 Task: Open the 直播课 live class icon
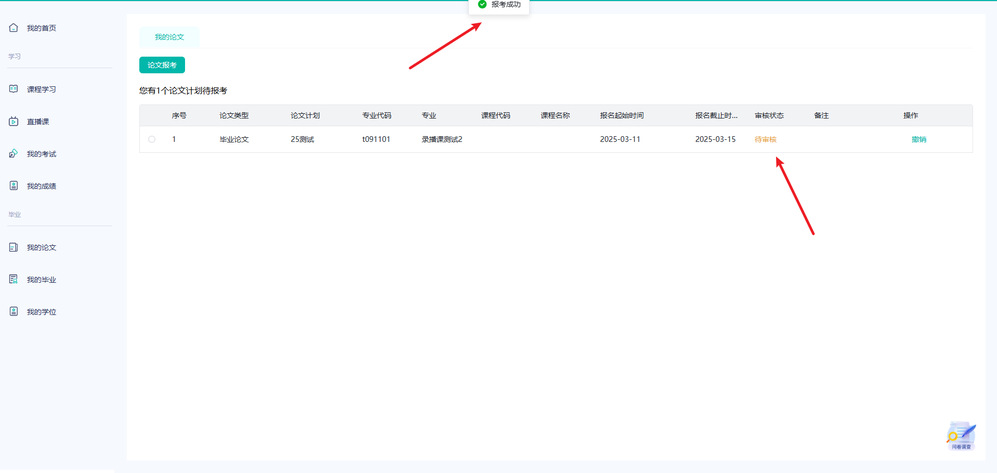coord(13,122)
